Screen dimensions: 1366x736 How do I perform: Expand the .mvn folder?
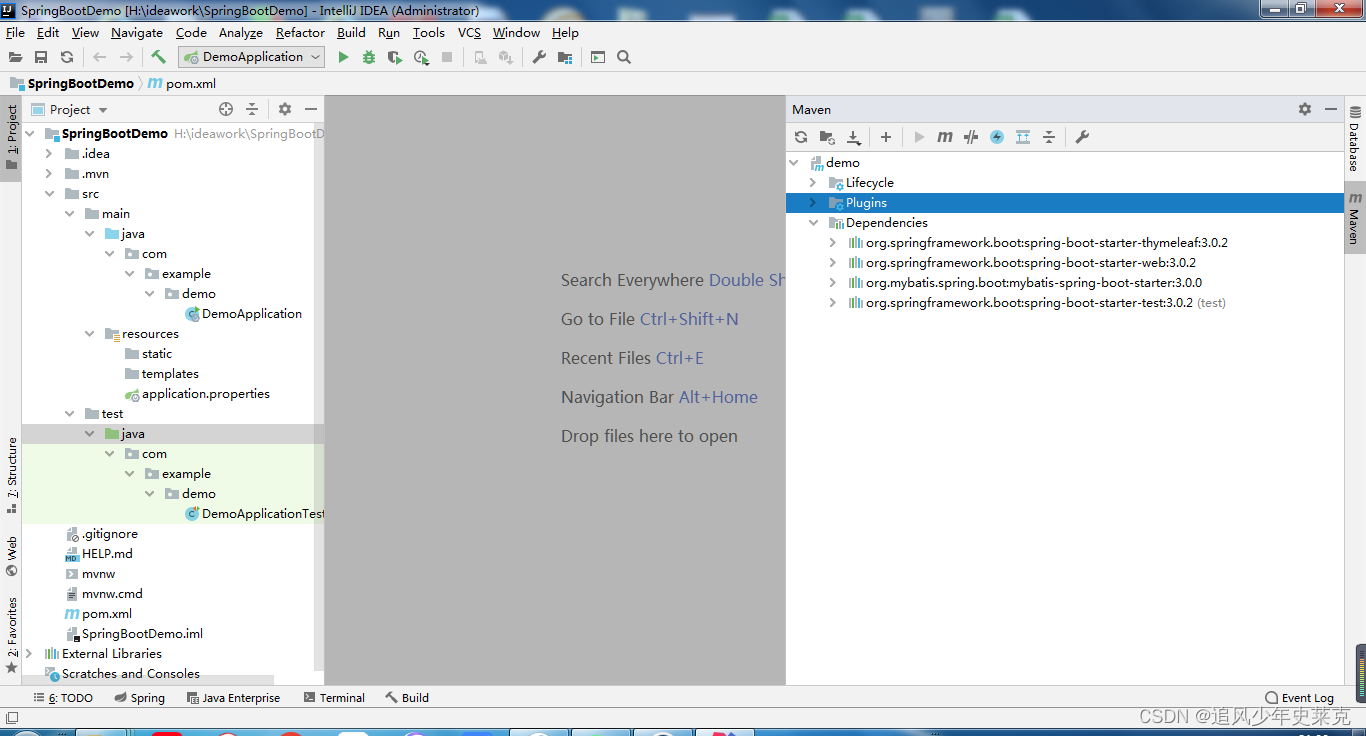pos(49,174)
